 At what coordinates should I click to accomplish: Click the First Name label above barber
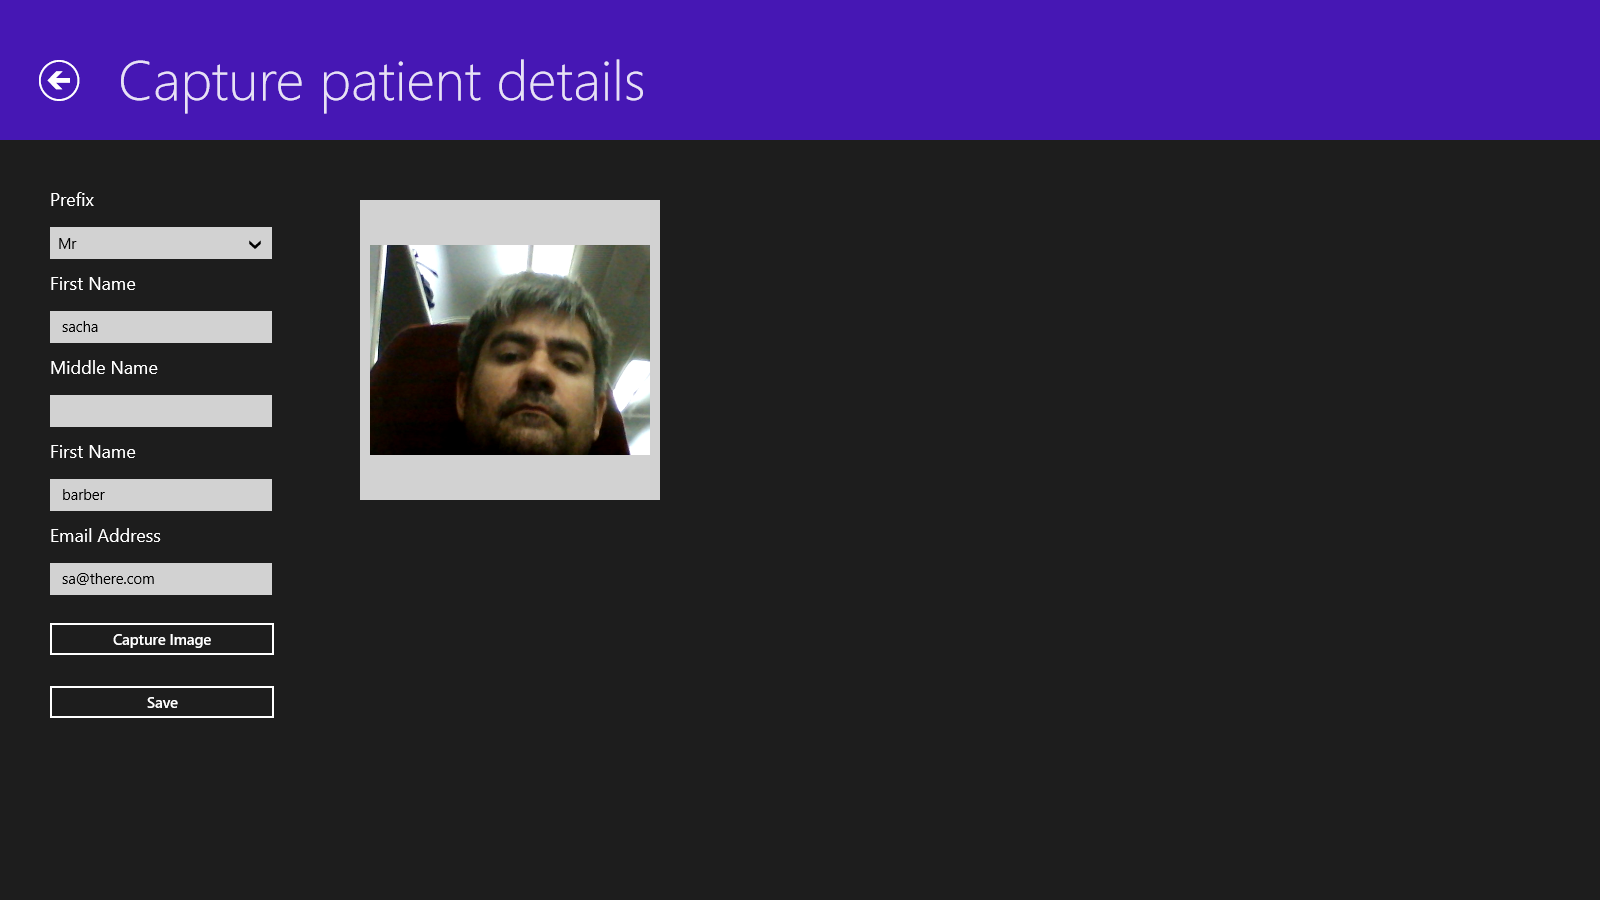93,452
